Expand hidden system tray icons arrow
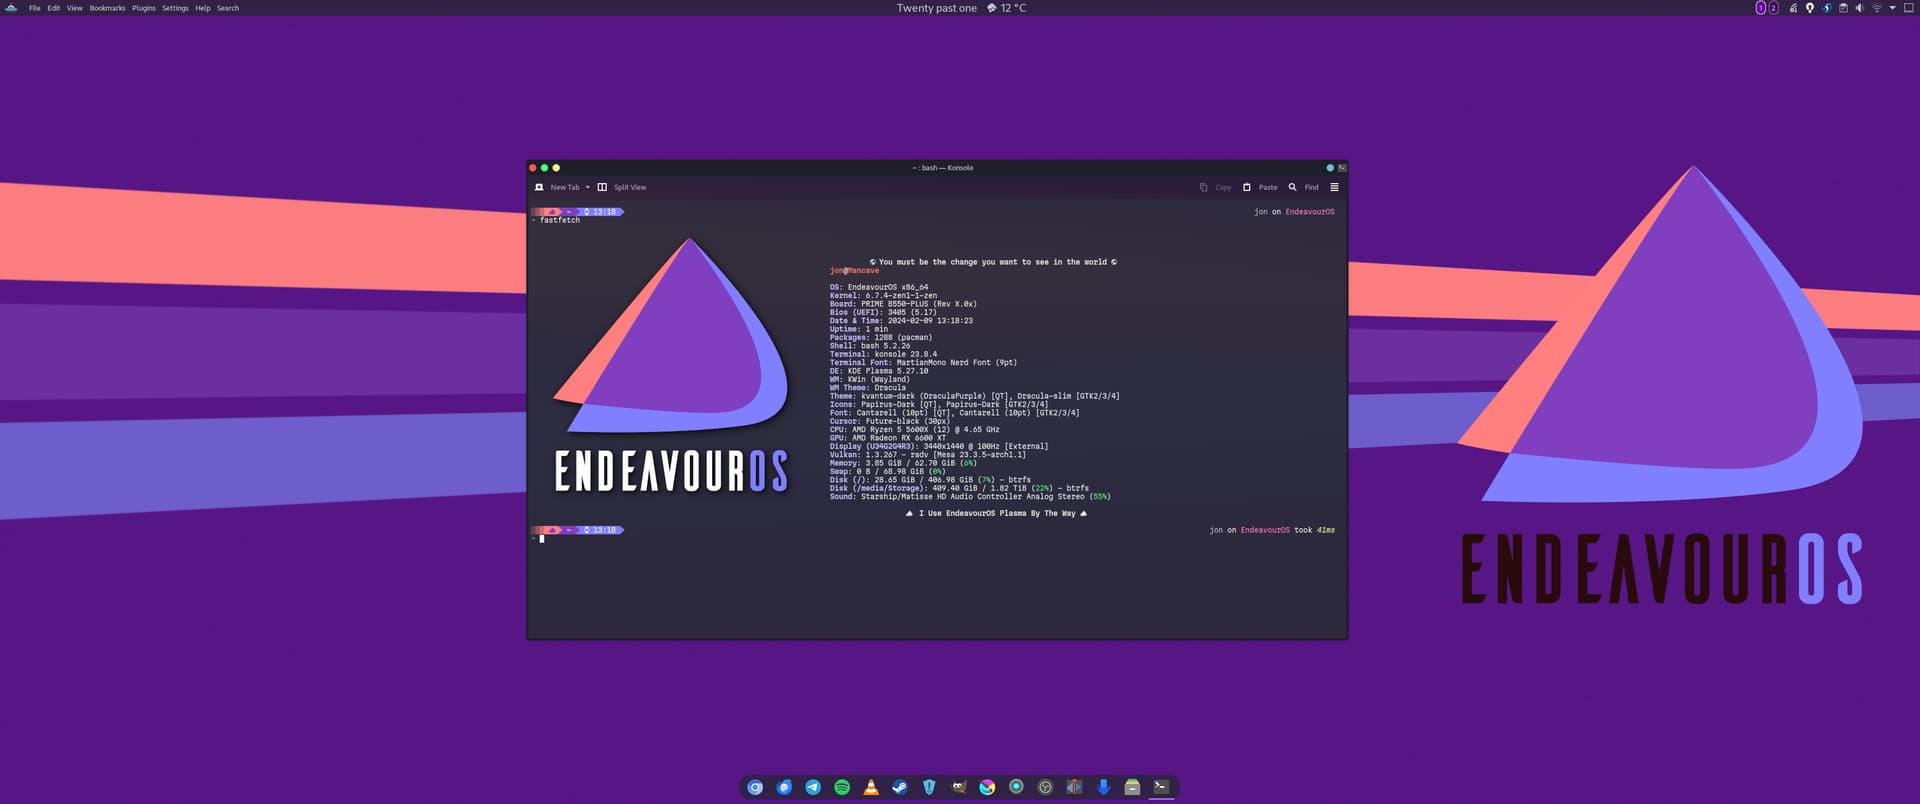This screenshot has height=804, width=1920. coord(1892,8)
